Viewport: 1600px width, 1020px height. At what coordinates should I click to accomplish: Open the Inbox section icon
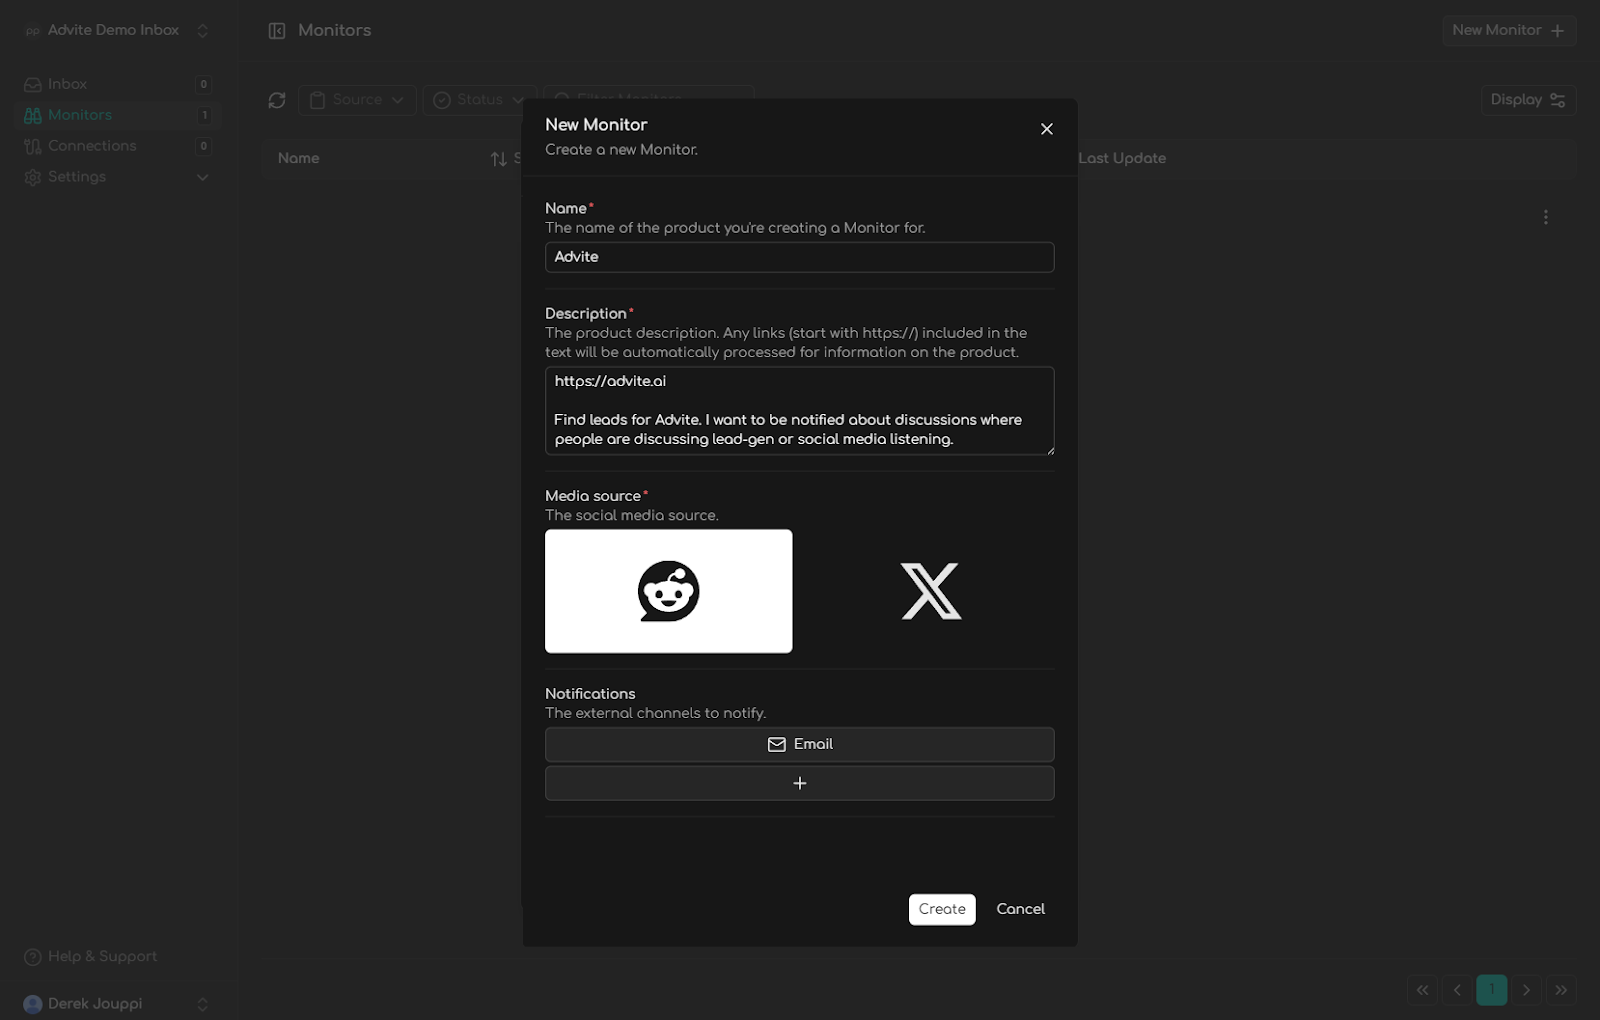click(34, 84)
